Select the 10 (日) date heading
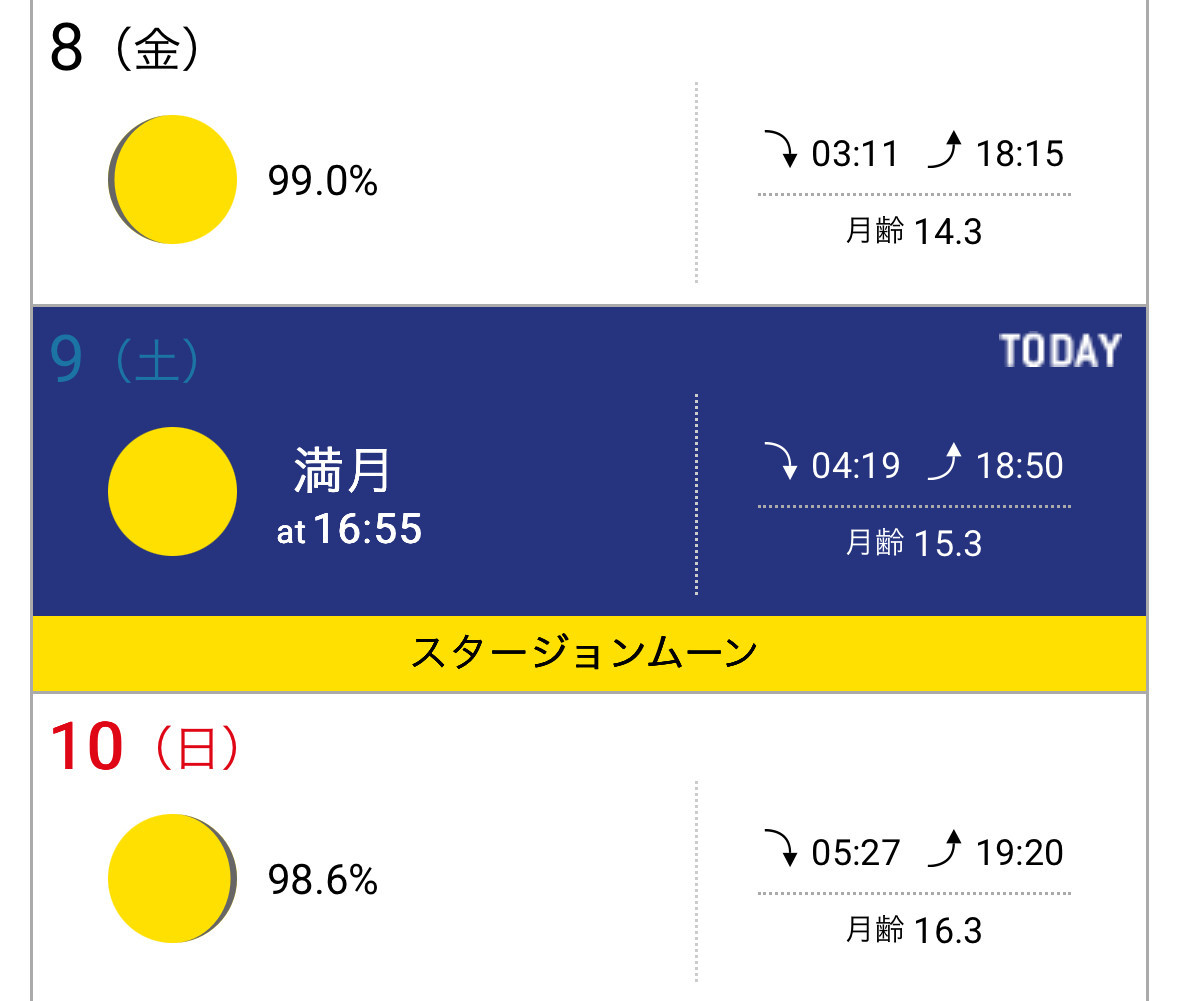 tap(144, 747)
